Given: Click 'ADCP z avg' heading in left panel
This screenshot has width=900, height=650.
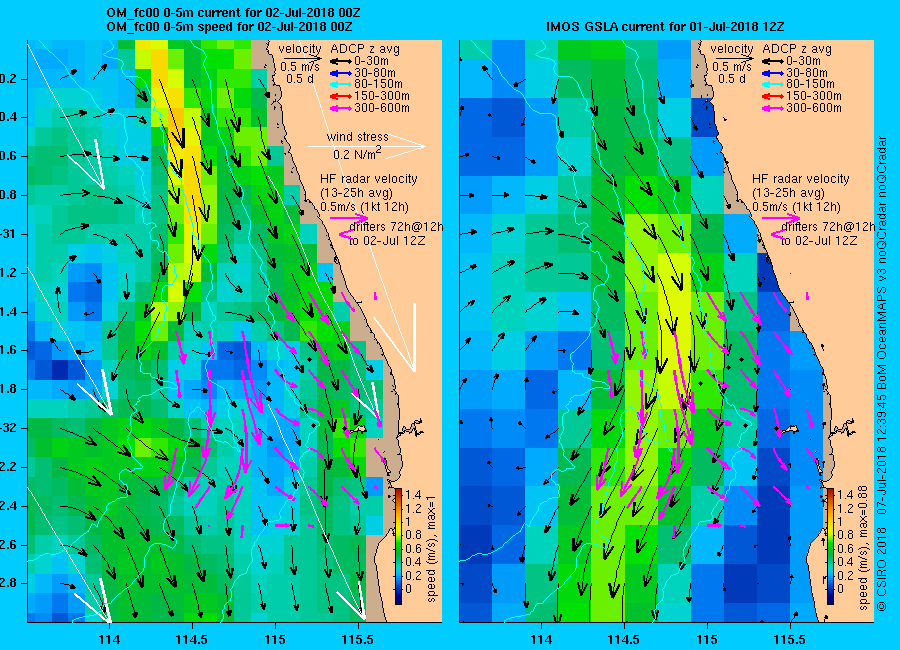Looking at the screenshot, I should (x=365, y=49).
